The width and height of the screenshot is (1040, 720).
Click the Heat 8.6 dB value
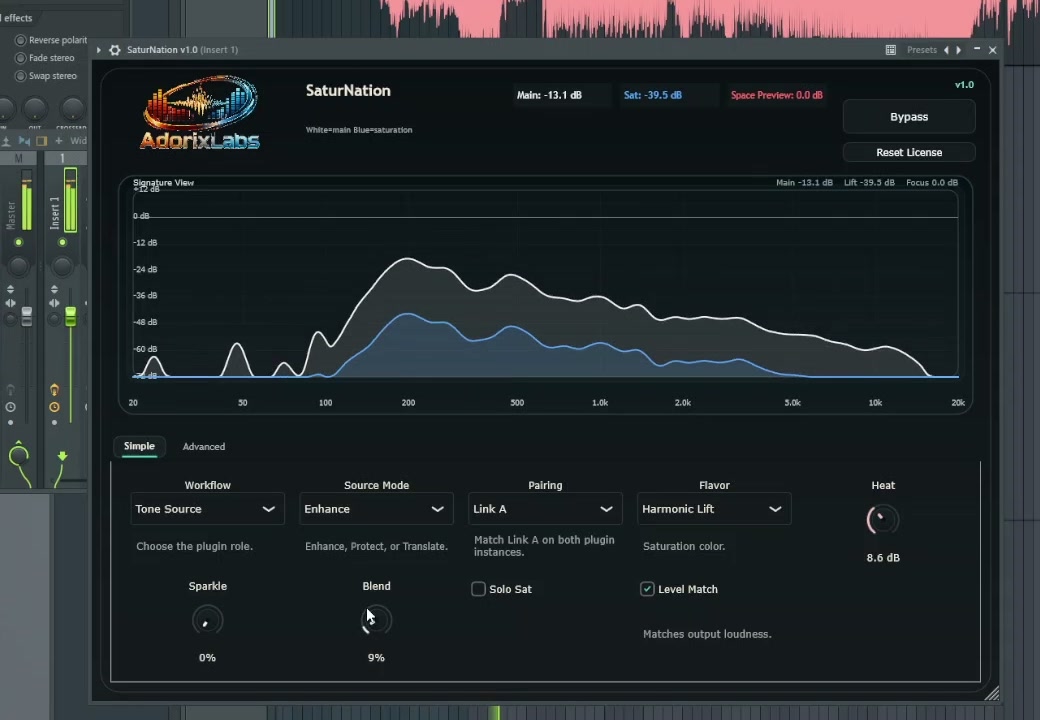point(883,558)
